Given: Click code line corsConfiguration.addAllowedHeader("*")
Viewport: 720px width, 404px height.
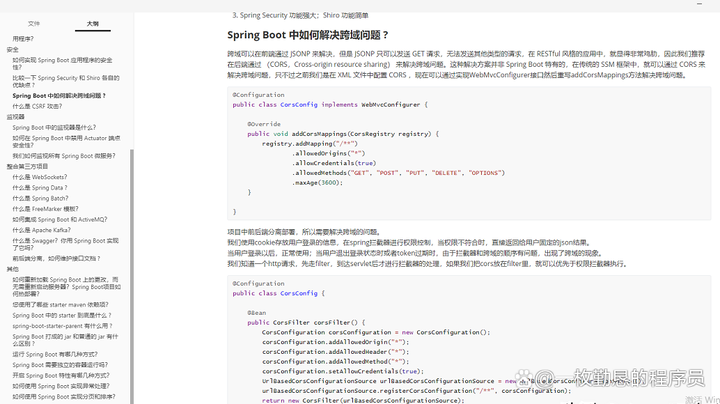Looking at the screenshot, I should [335, 352].
